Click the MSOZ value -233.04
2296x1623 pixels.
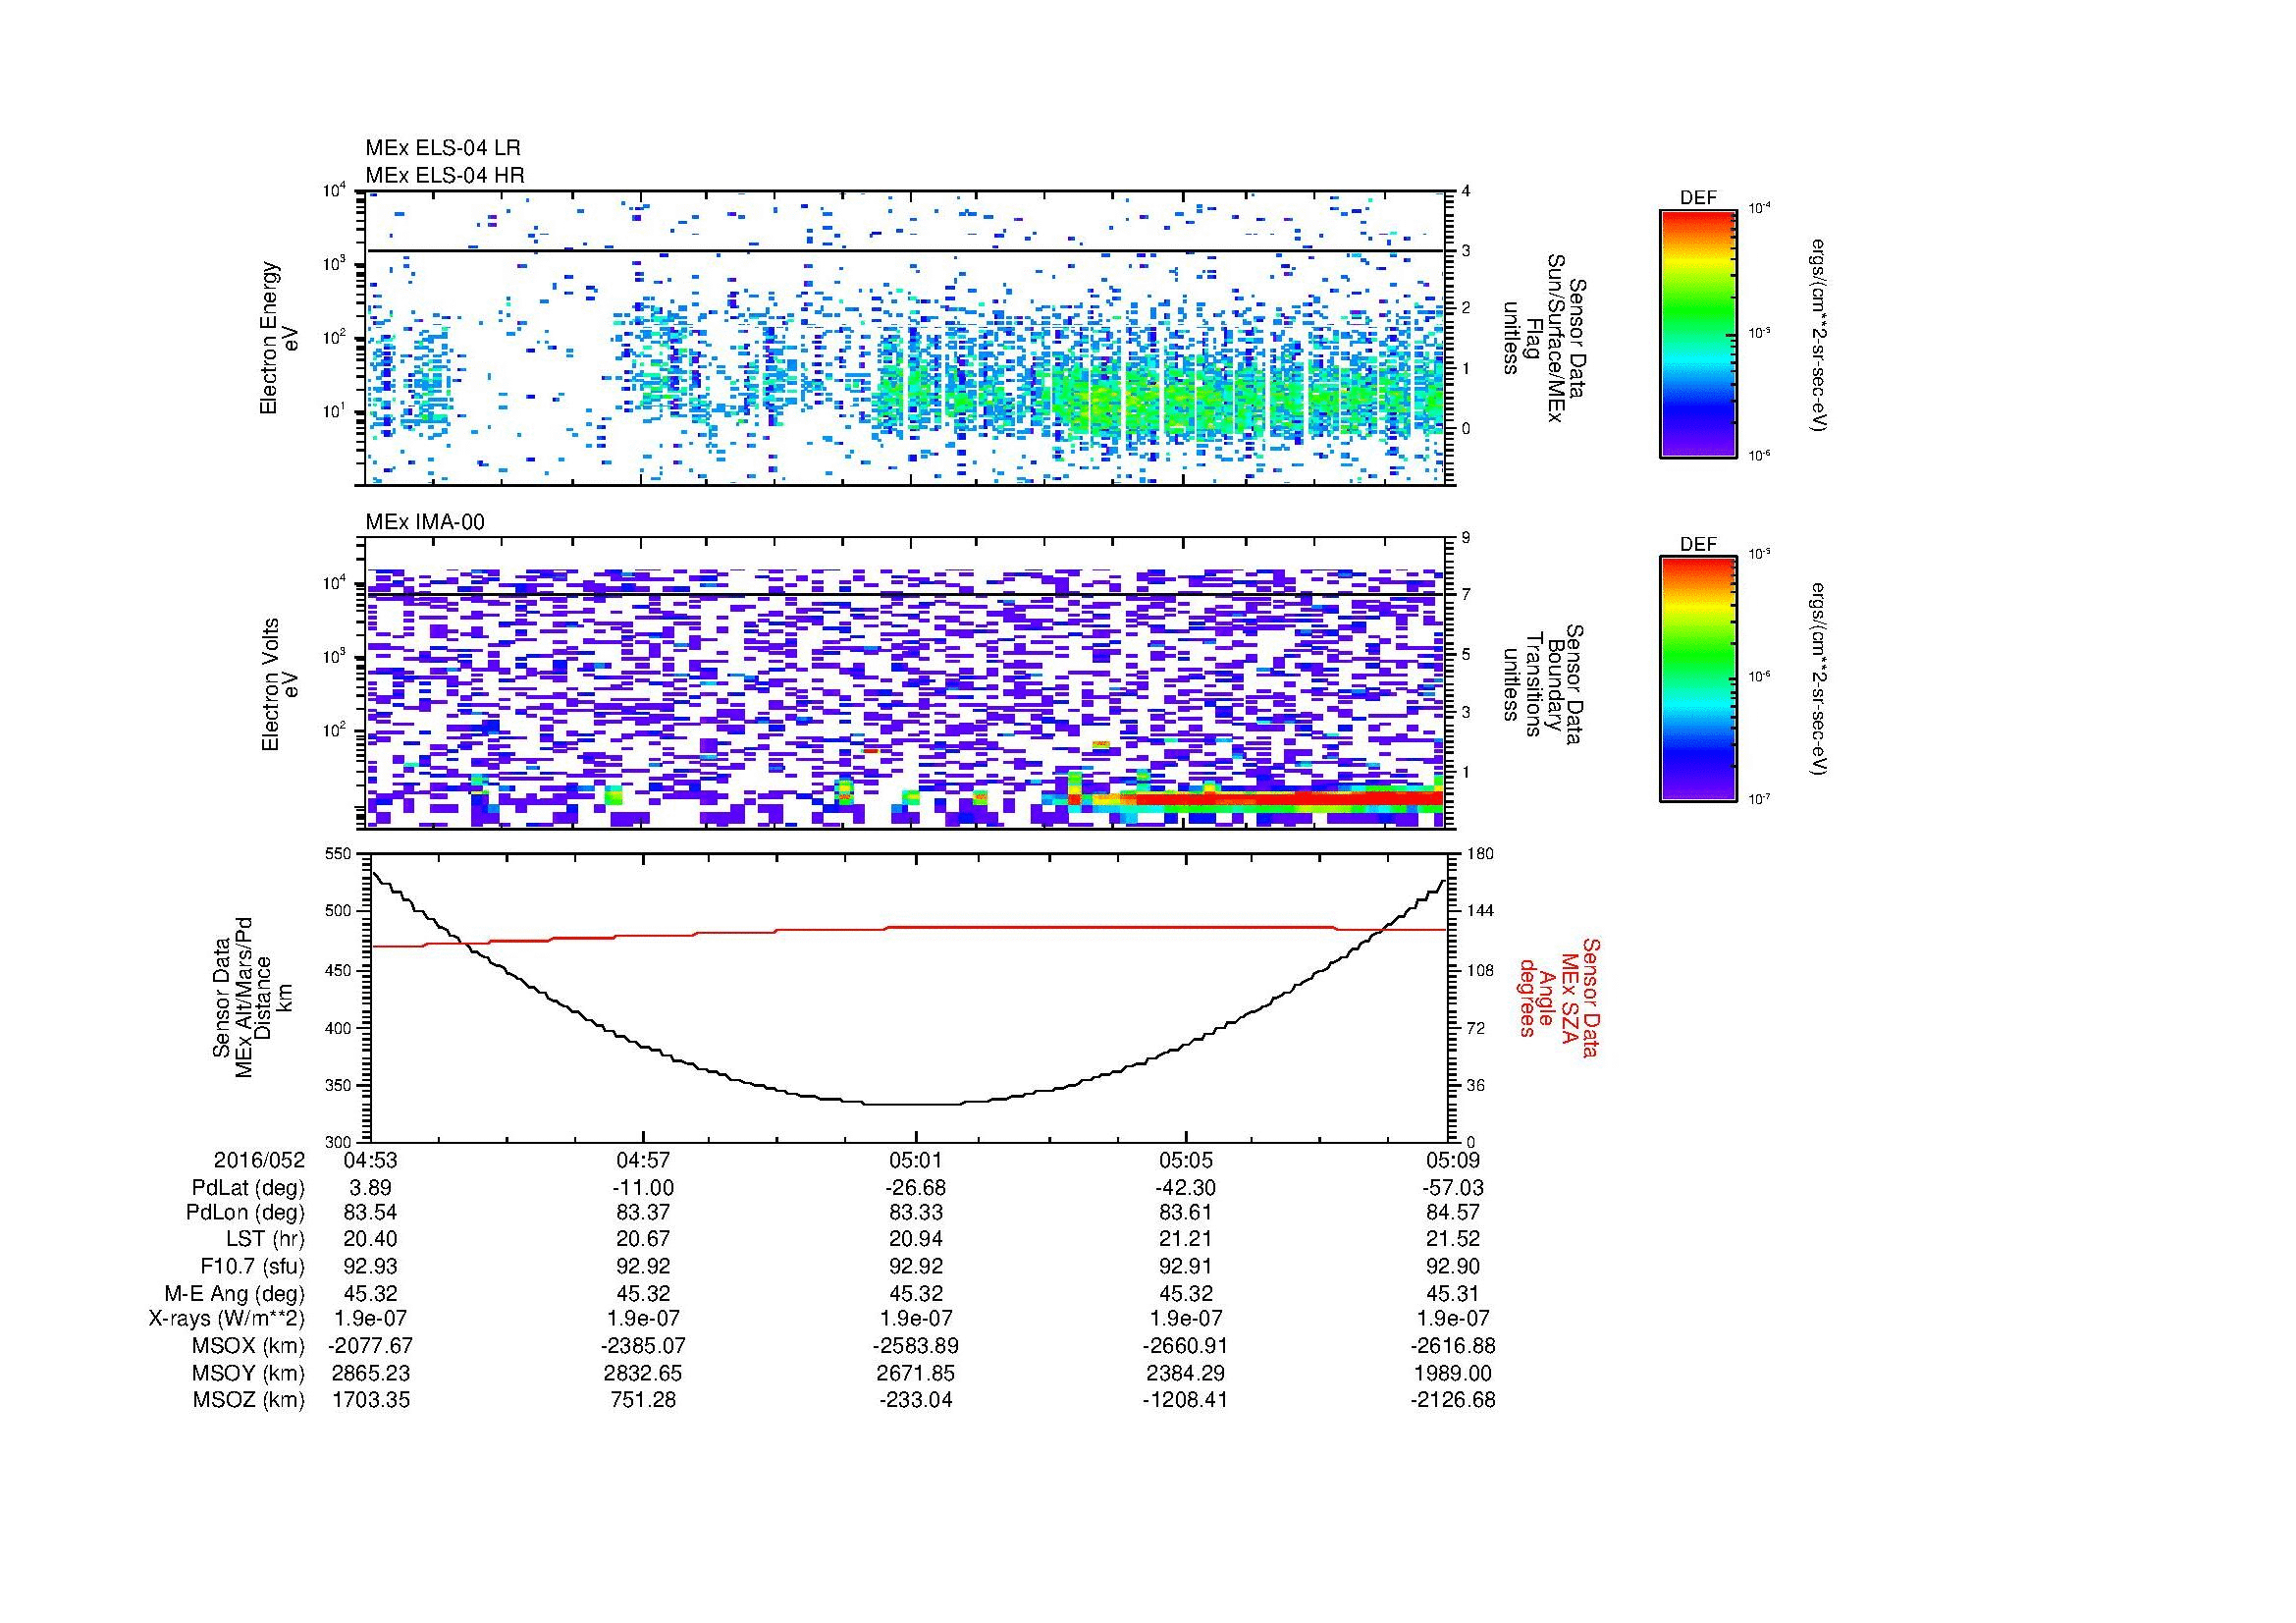pos(916,1400)
